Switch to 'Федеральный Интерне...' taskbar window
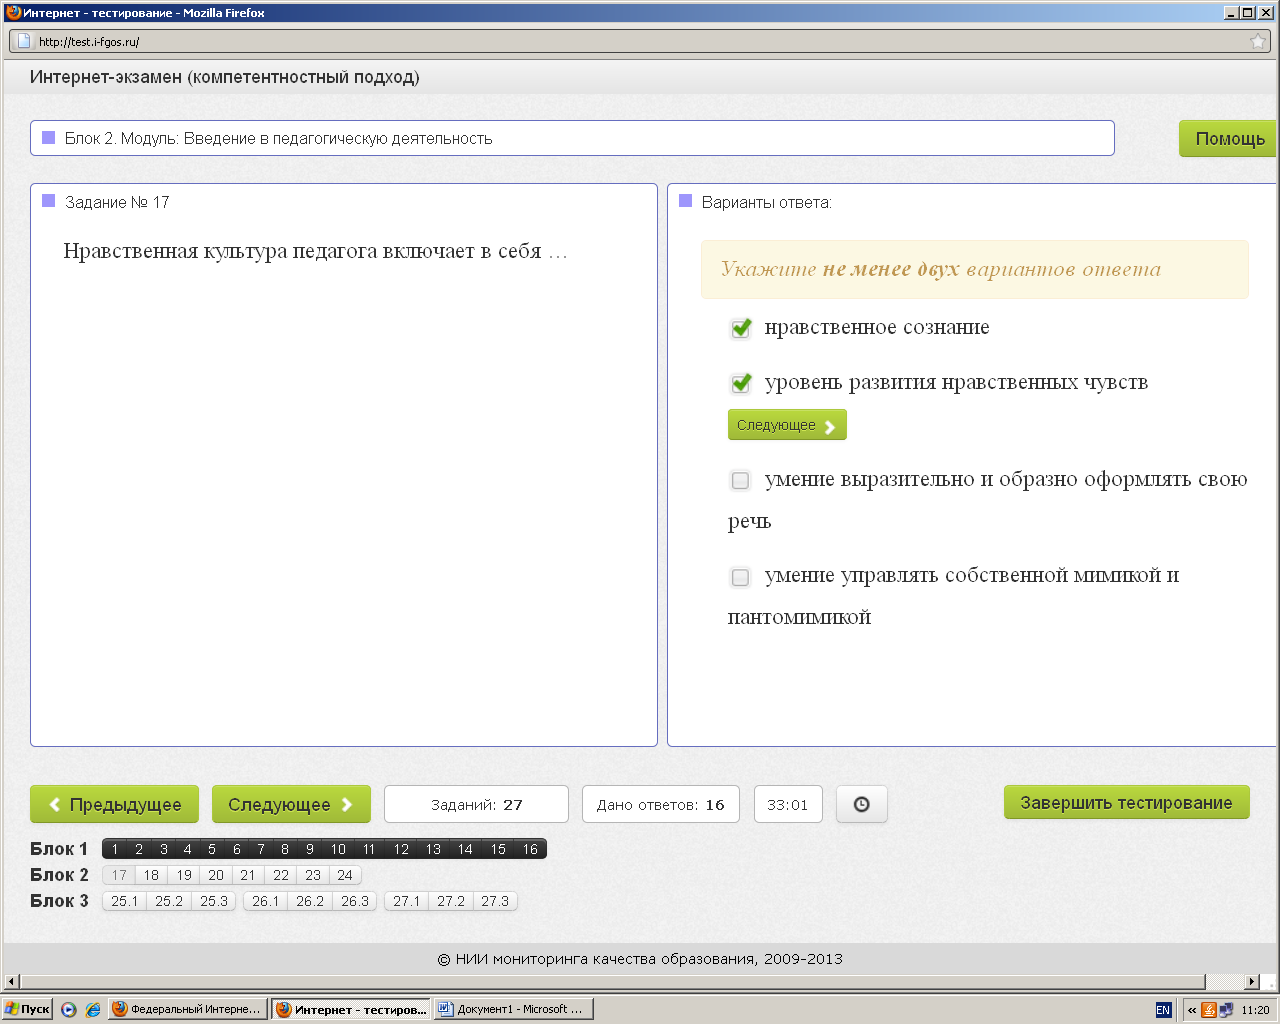The height and width of the screenshot is (1024, 1280). click(x=187, y=1009)
